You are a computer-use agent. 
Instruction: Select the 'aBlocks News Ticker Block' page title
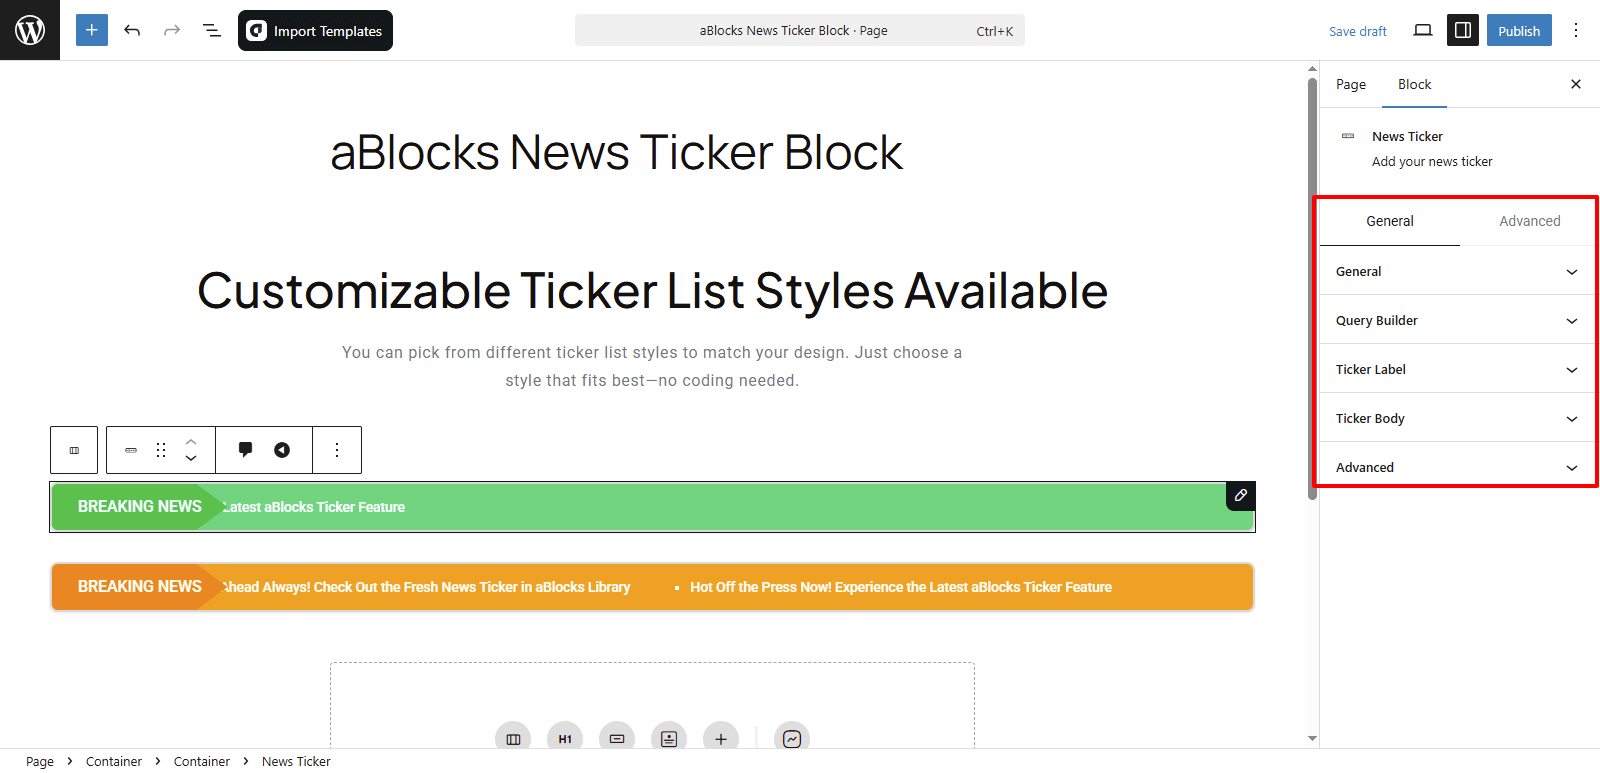616,153
